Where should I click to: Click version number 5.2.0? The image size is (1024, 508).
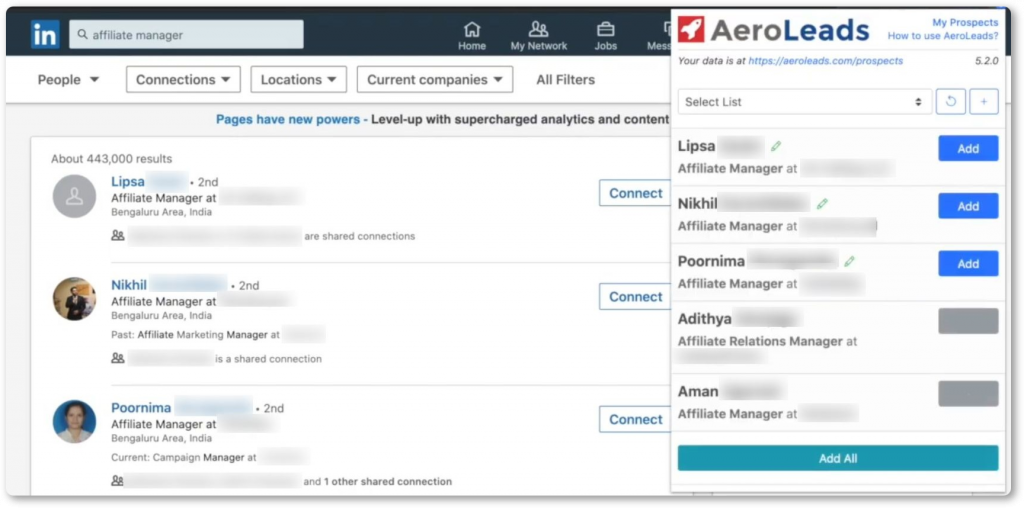tap(986, 61)
